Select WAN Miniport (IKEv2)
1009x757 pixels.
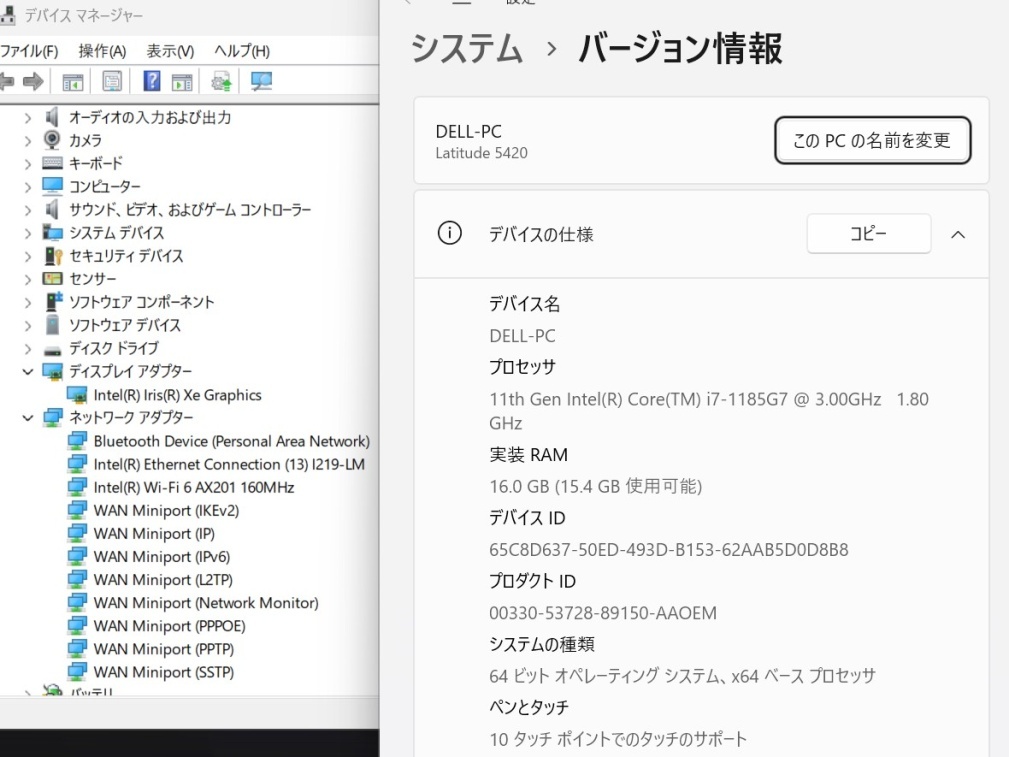[x=166, y=511]
